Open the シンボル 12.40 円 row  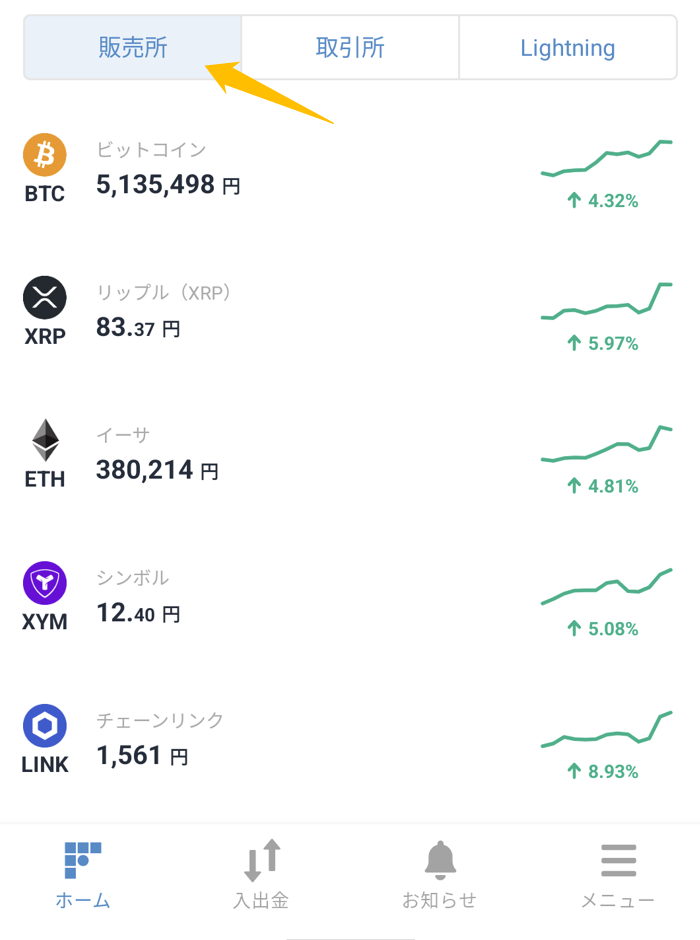(x=350, y=597)
